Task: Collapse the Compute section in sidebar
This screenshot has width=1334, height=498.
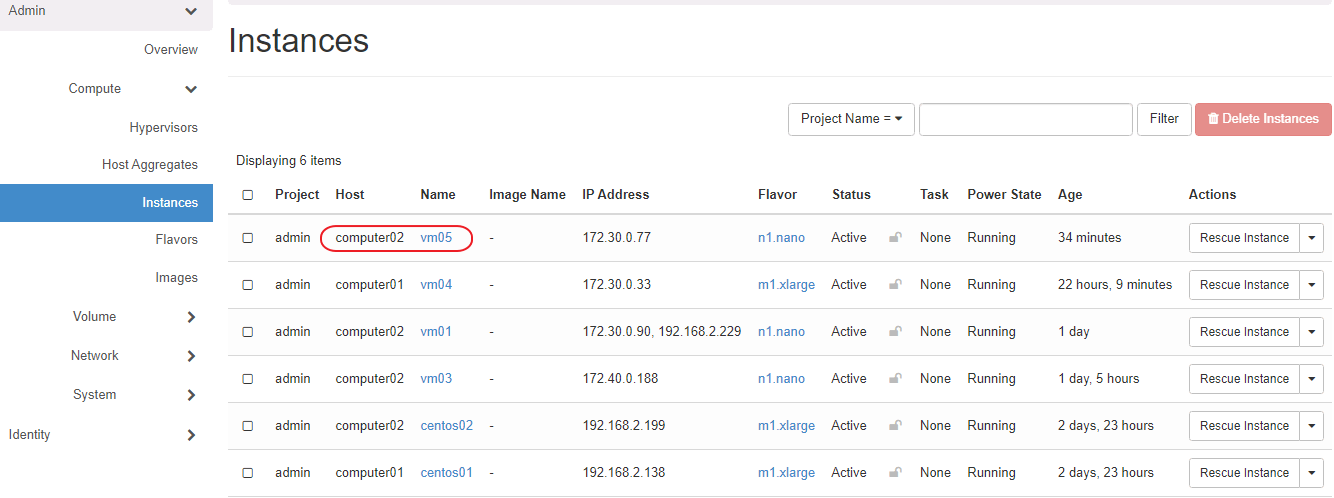Action: coord(191,89)
